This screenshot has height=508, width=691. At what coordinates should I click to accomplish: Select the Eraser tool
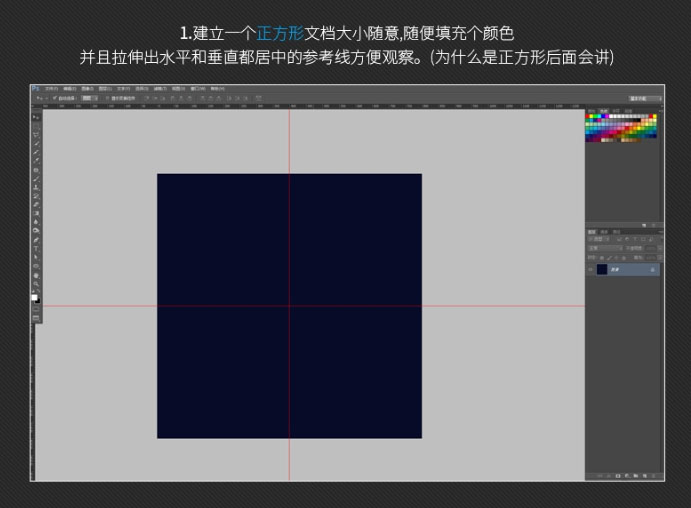(36, 204)
